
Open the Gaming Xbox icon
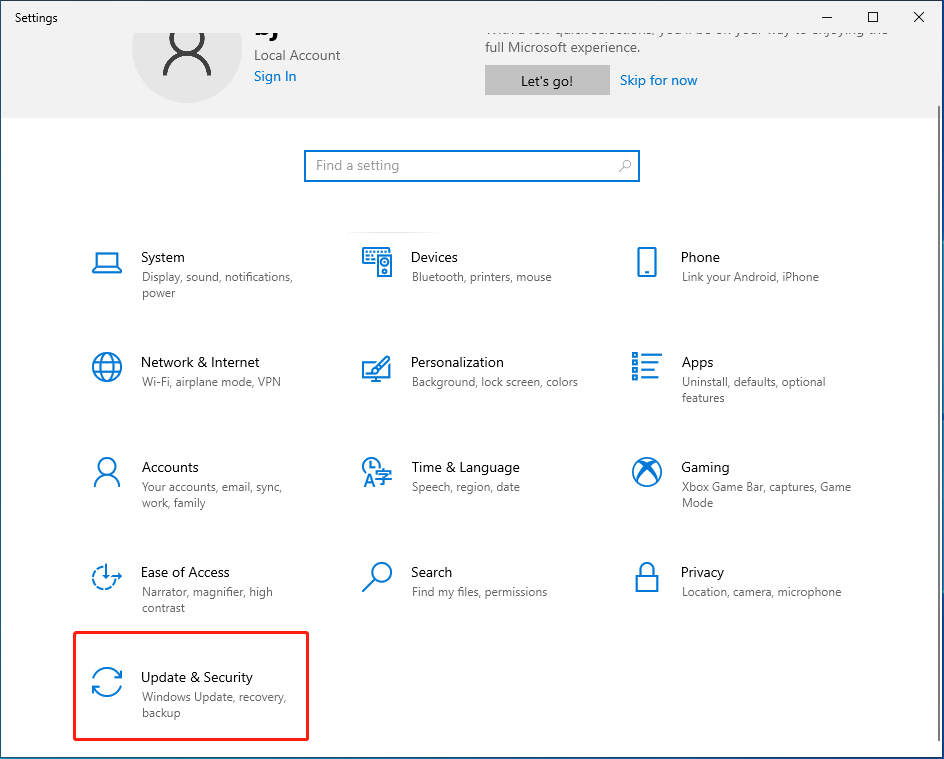click(647, 472)
